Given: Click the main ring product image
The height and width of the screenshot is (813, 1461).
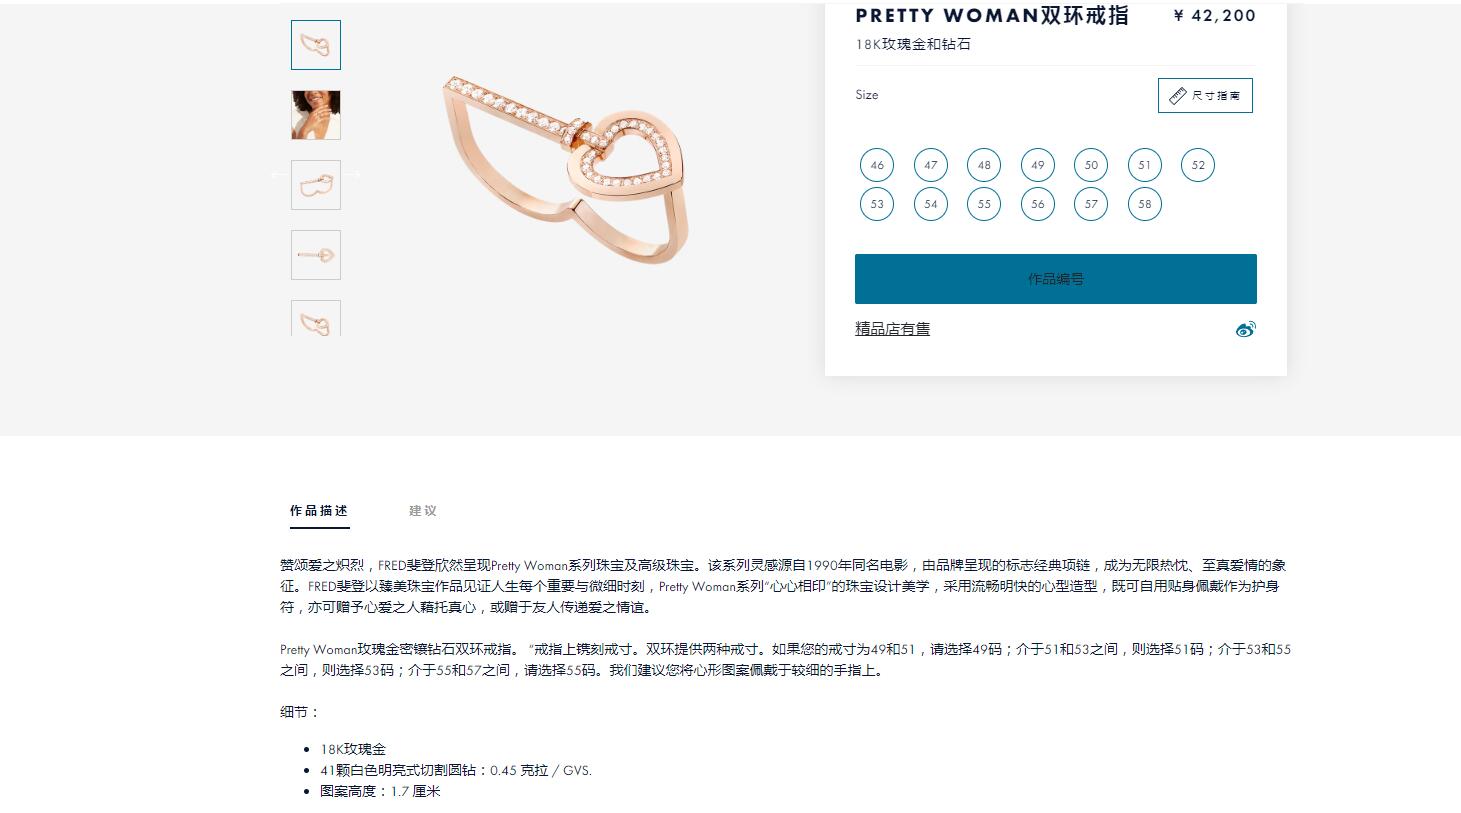Looking at the screenshot, I should 566,170.
